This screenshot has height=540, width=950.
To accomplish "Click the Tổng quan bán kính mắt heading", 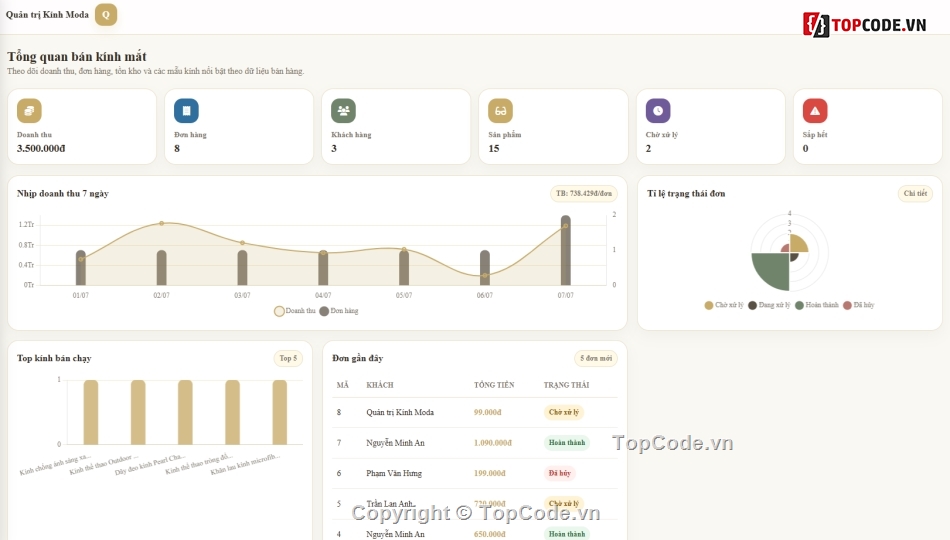I will tap(76, 56).
